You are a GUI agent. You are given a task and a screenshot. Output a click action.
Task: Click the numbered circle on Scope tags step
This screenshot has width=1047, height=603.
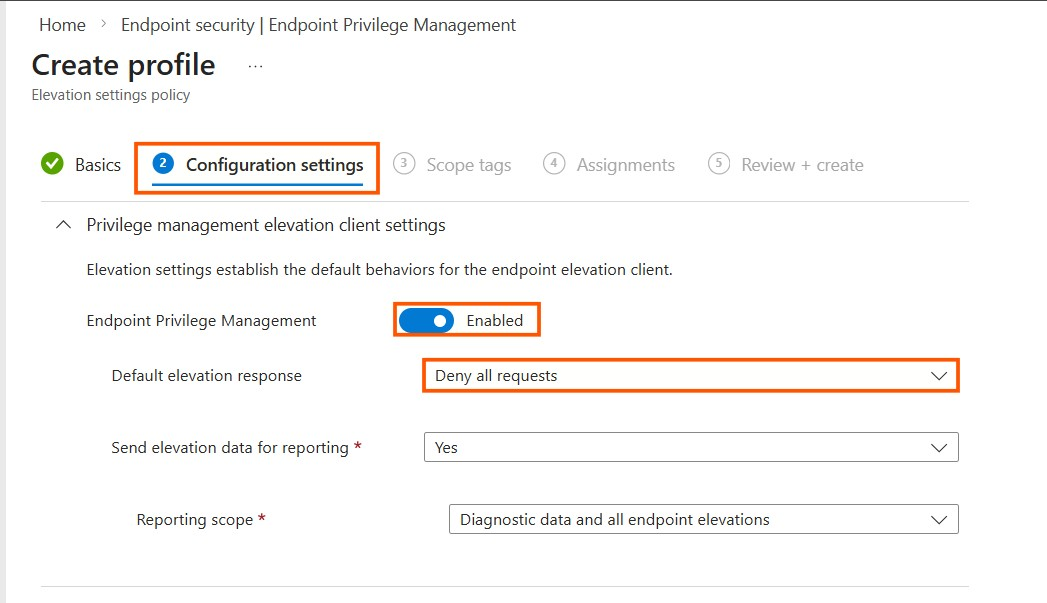point(405,164)
